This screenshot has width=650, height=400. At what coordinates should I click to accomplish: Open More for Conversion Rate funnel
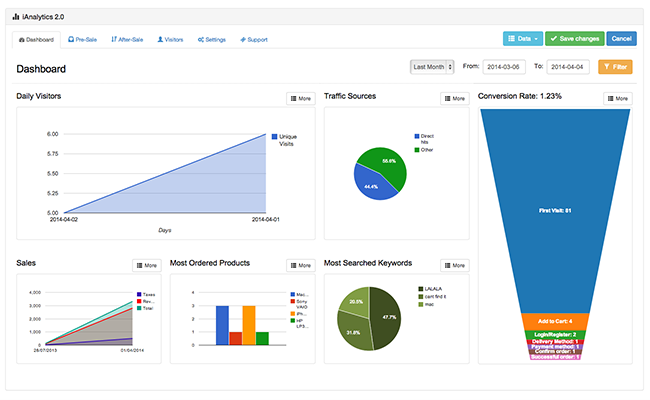click(618, 99)
